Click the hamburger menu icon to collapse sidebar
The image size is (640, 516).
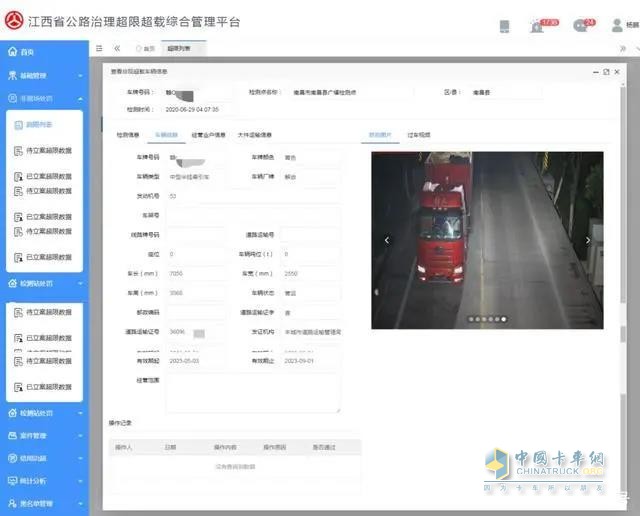point(99,48)
